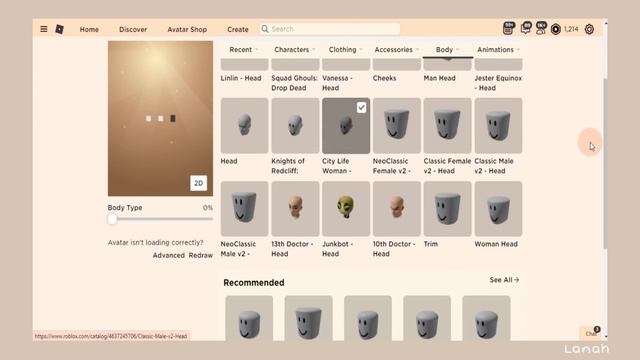Screen dimensions: 640x360
Task: Open the fifth Recommended head thumbnail
Action: tap(486, 318)
